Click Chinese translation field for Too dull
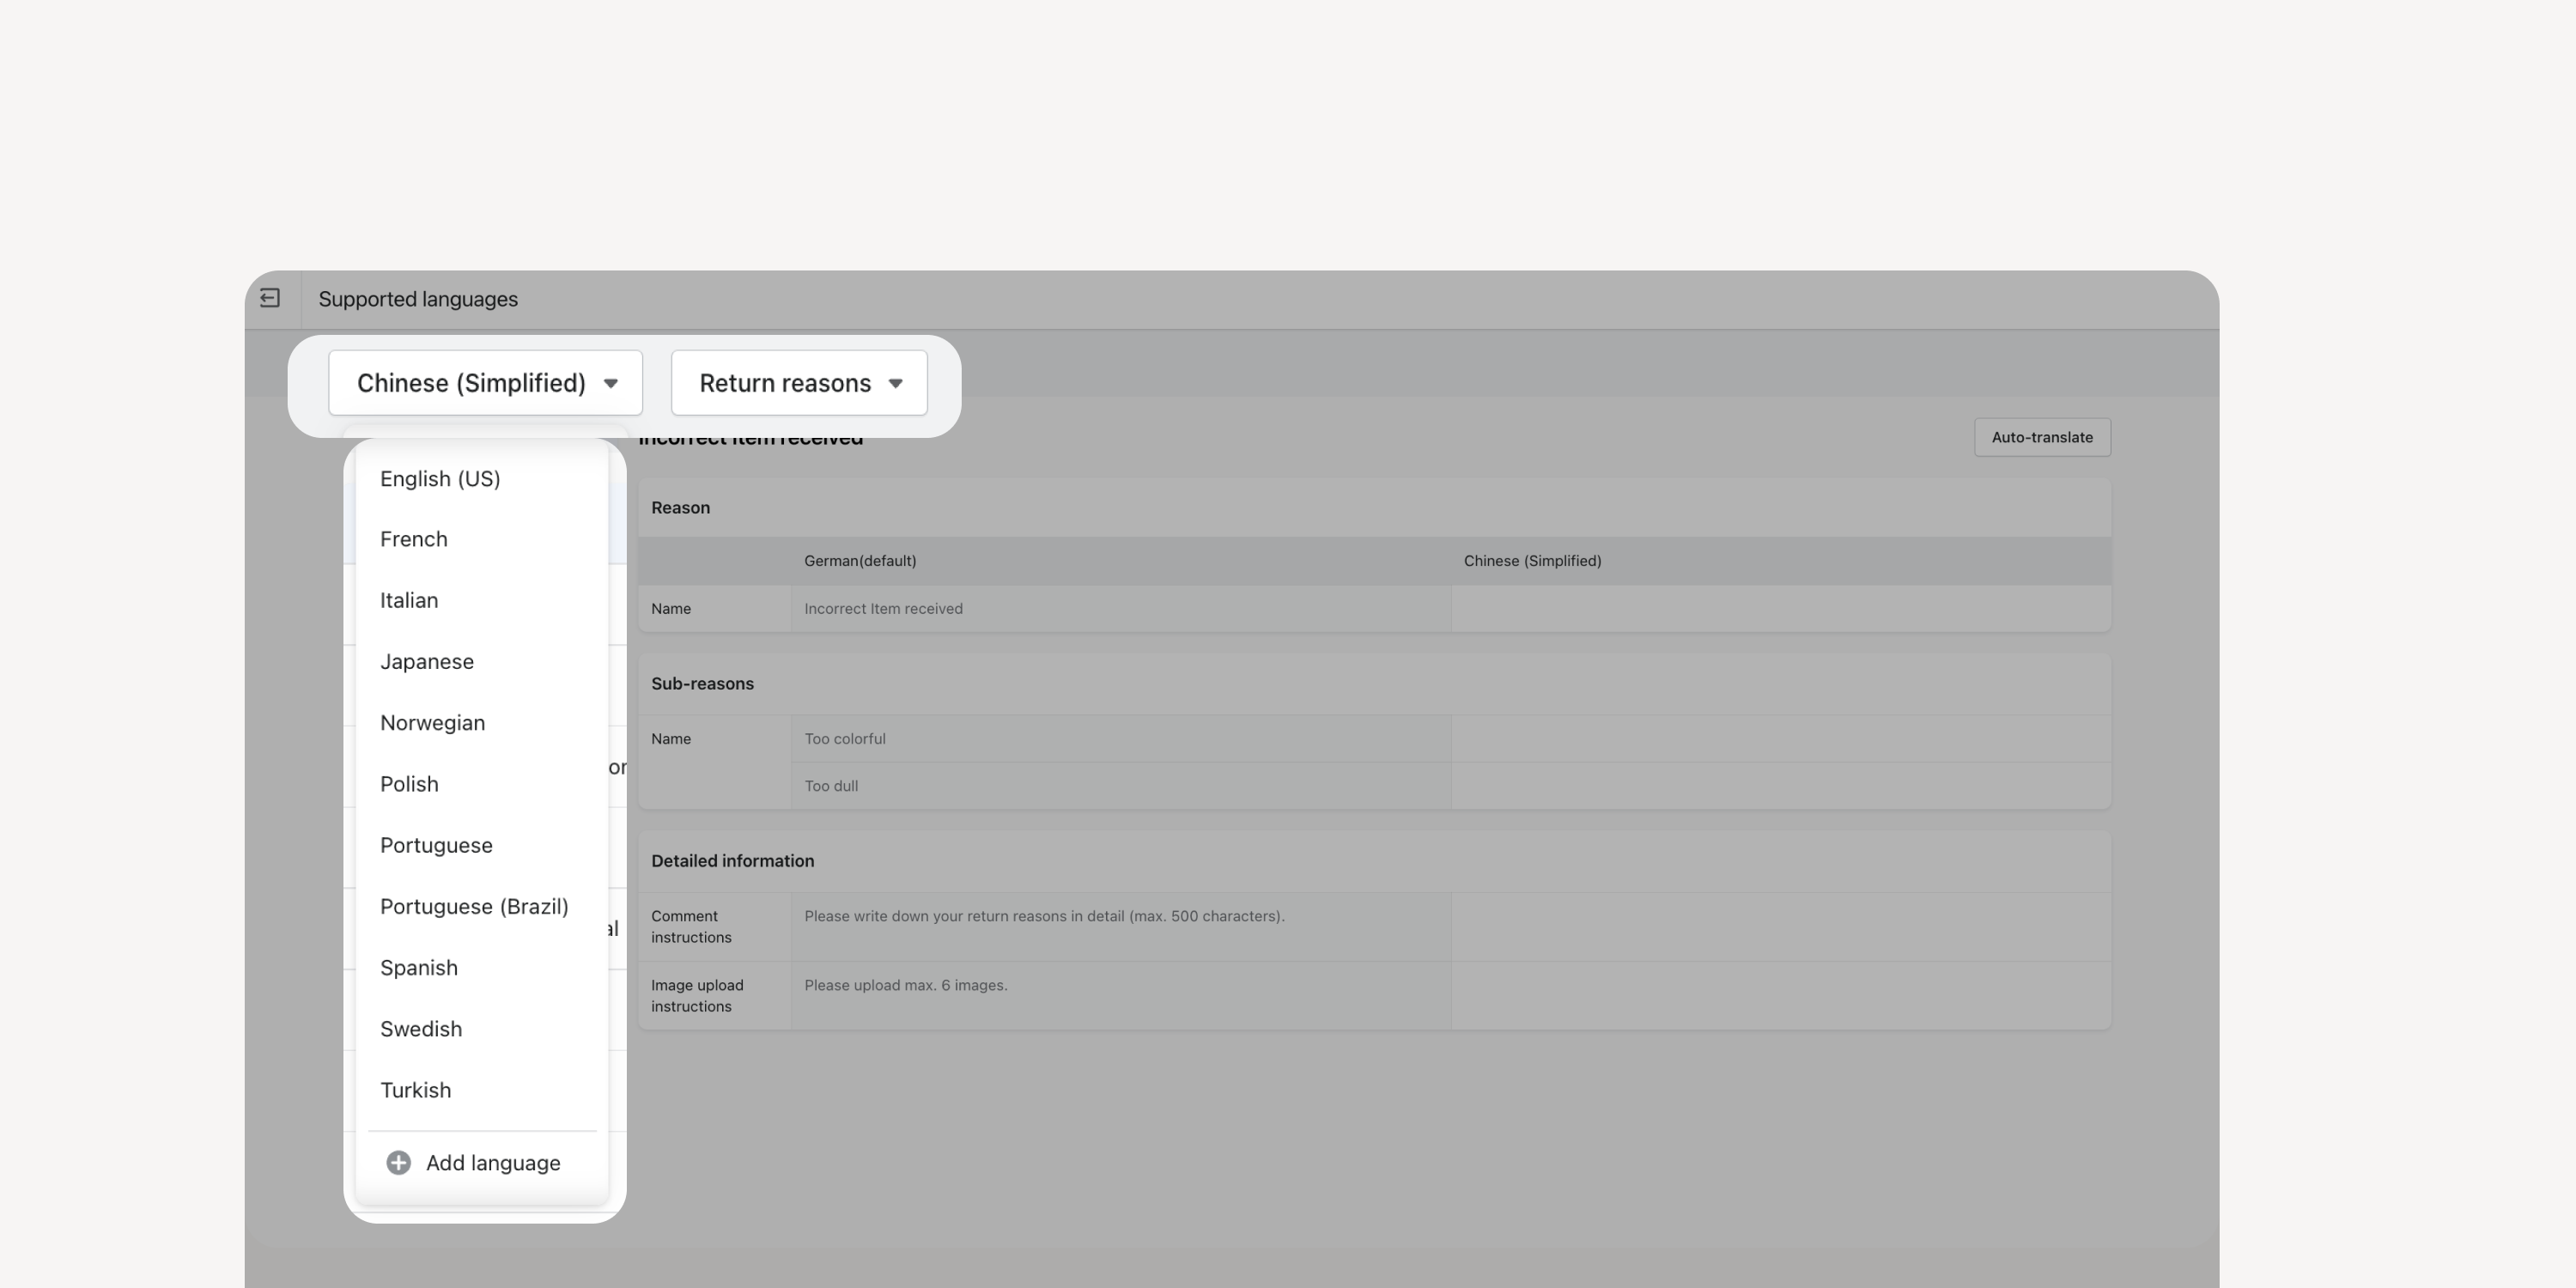The height and width of the screenshot is (1288, 2576). [x=1781, y=786]
